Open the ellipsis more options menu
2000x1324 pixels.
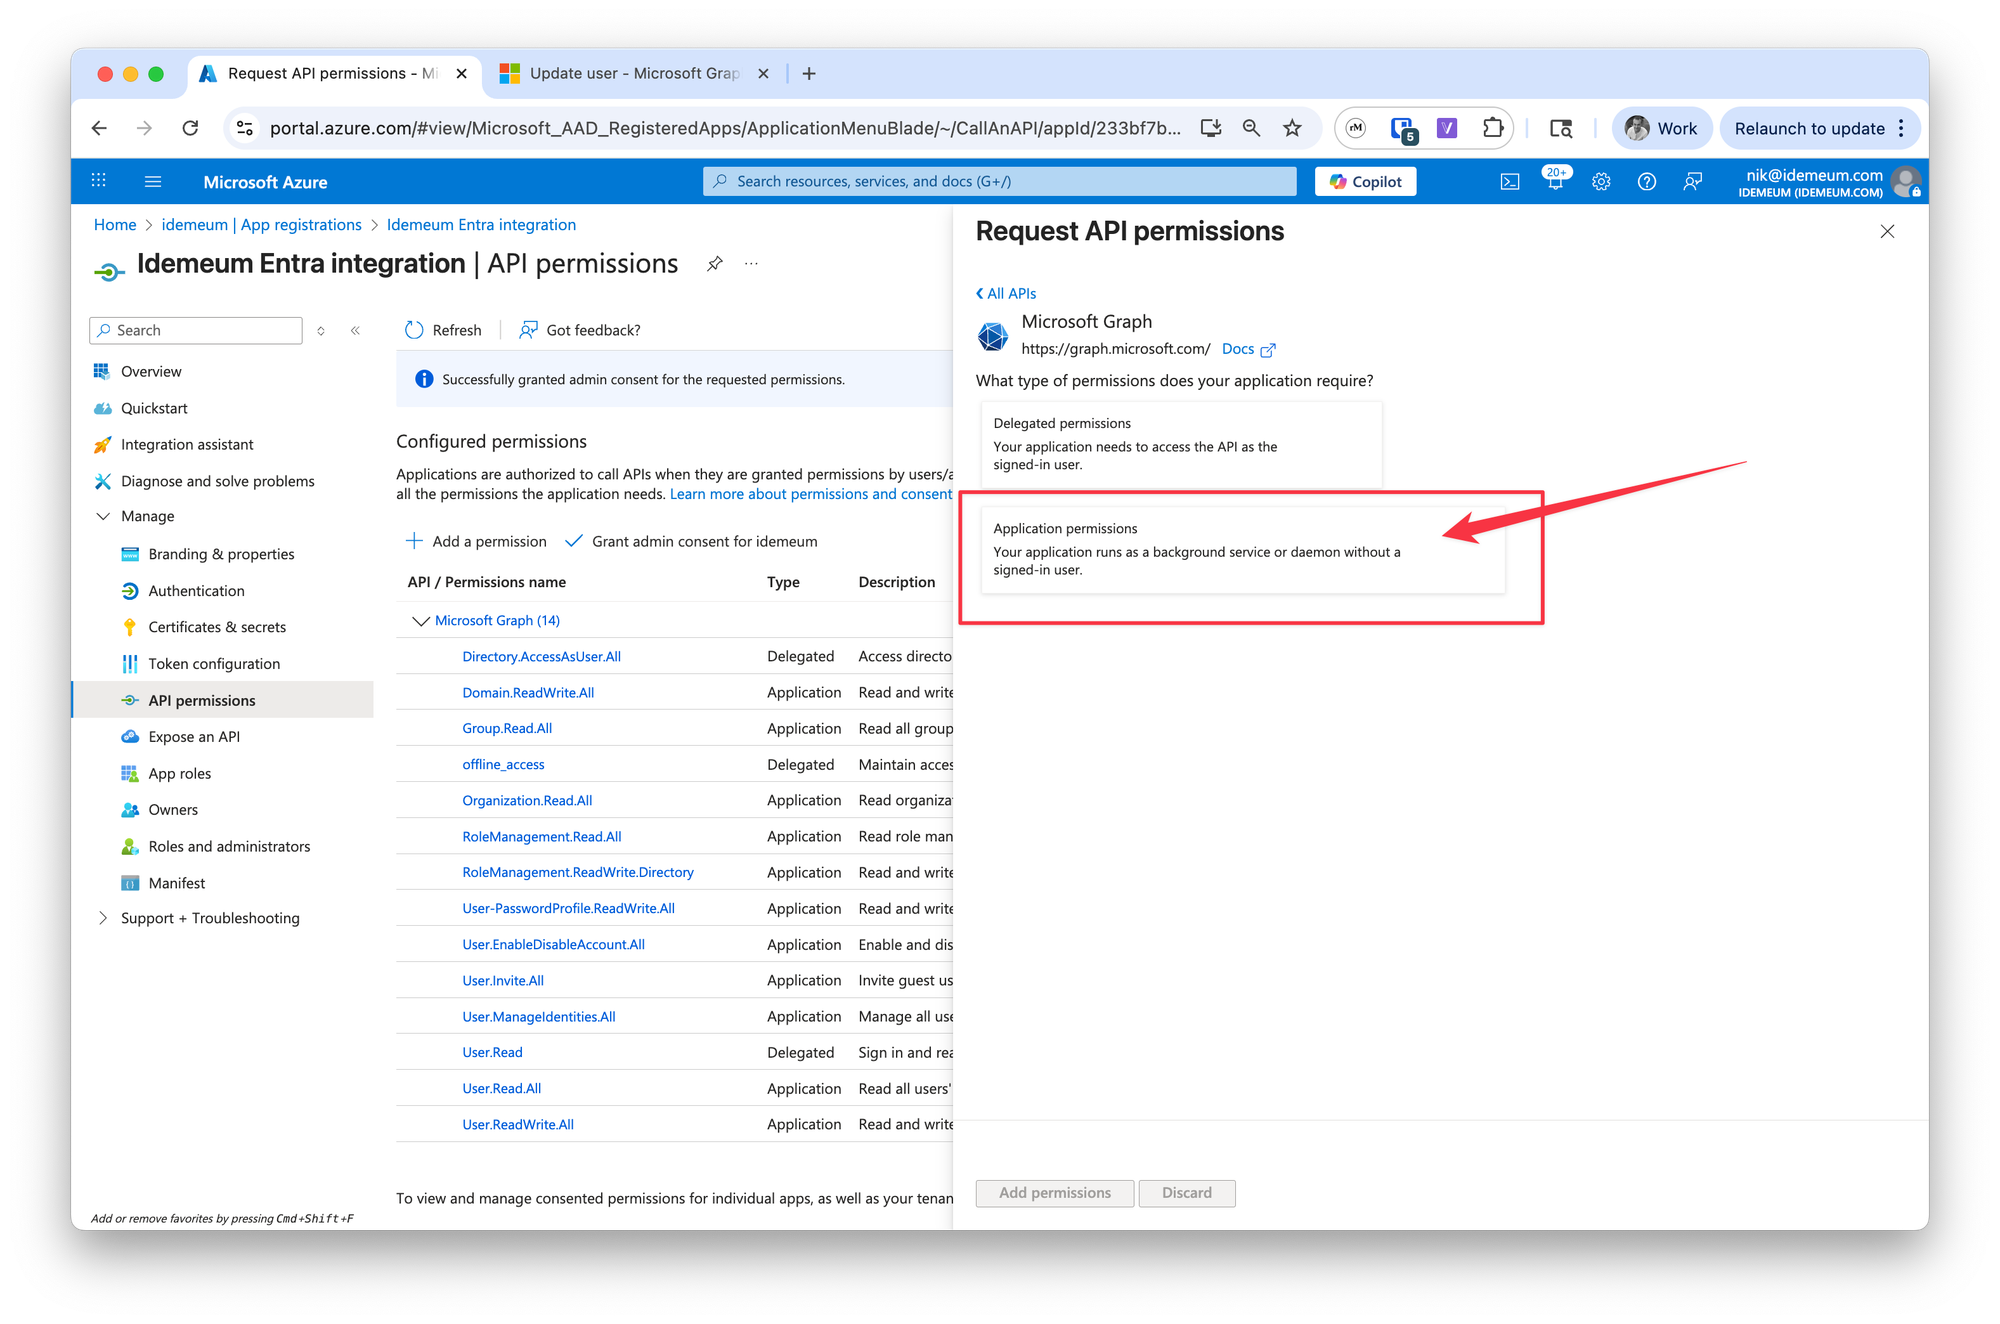(751, 264)
